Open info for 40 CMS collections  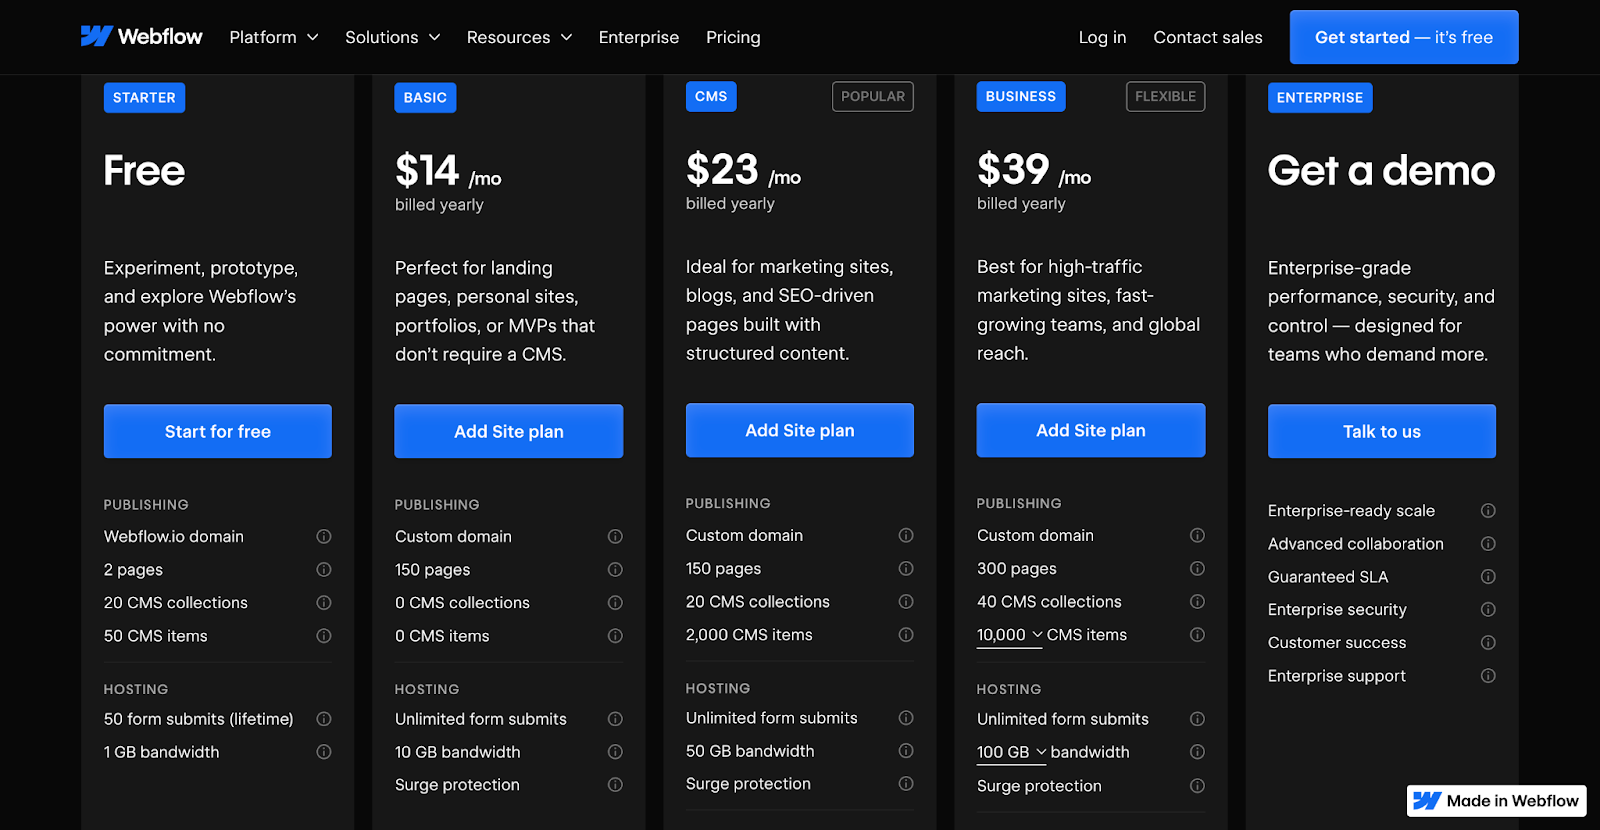pyautogui.click(x=1197, y=602)
